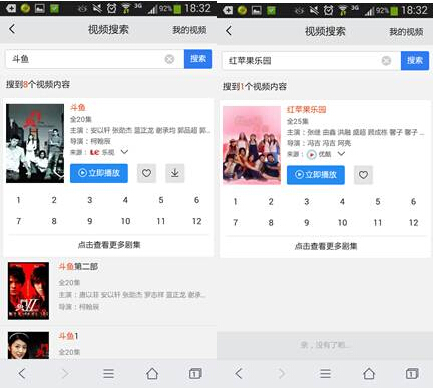Select episode 12 of 斗鱼
Viewport: 433px width, 388px height.
click(x=196, y=221)
